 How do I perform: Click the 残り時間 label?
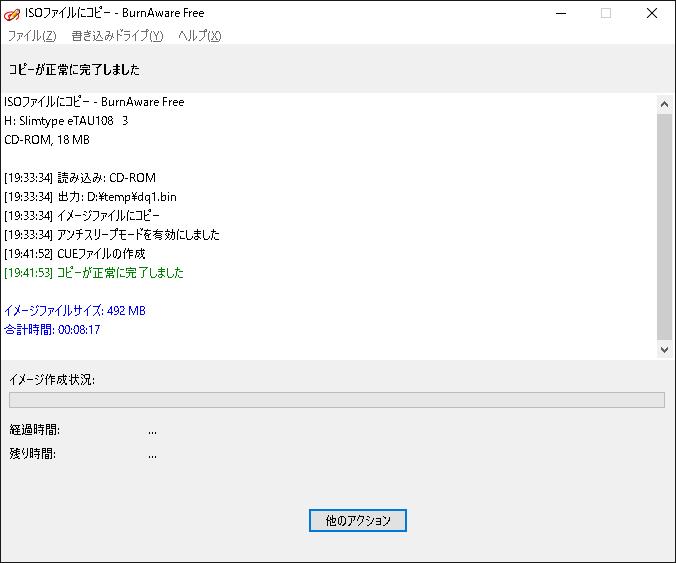coord(32,454)
